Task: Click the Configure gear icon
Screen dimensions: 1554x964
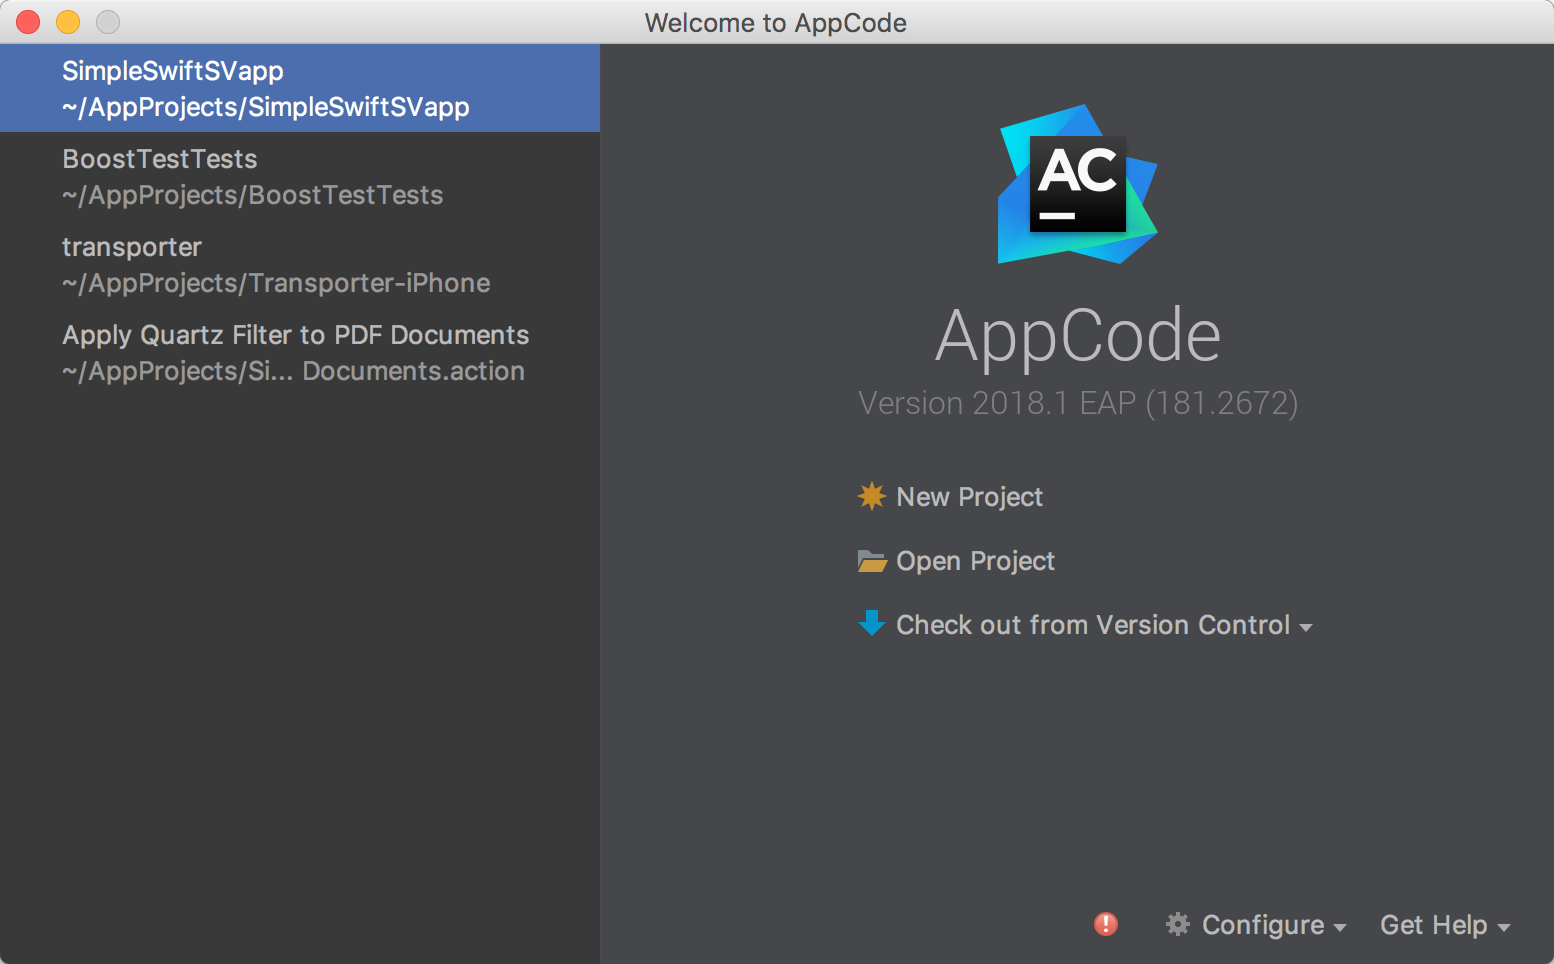Action: click(x=1178, y=924)
